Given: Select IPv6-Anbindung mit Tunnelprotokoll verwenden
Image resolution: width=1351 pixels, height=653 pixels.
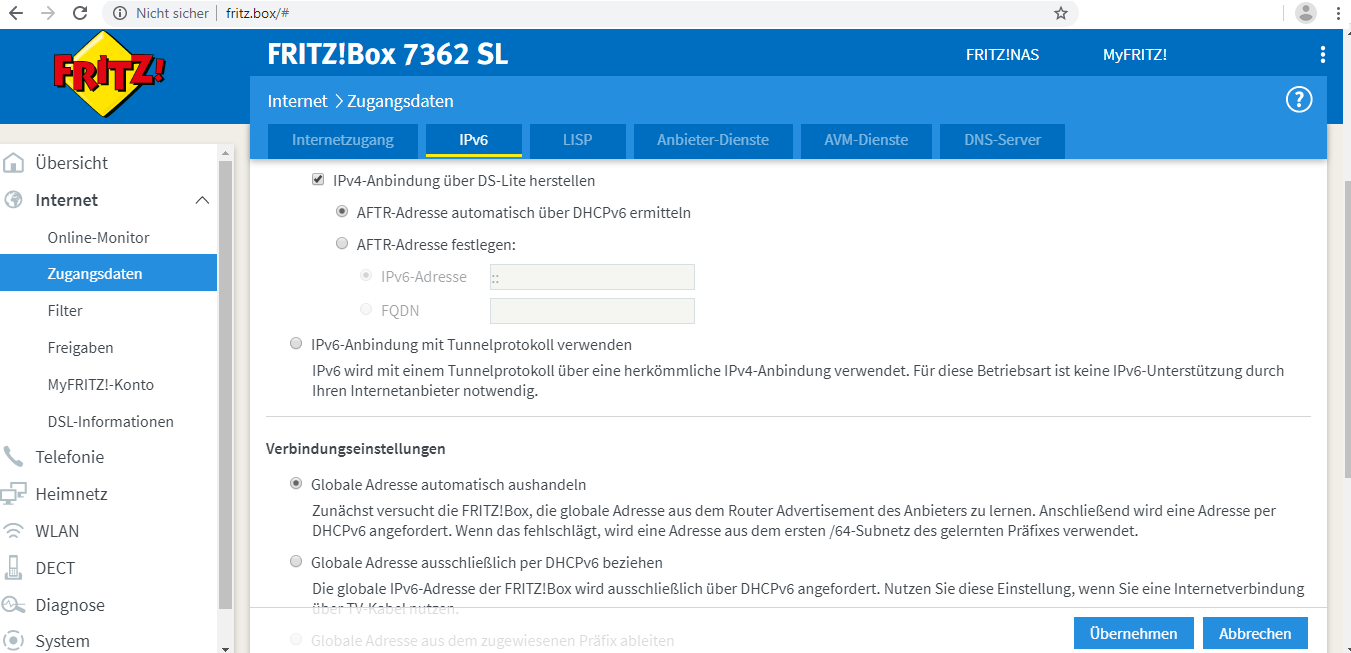Looking at the screenshot, I should [296, 344].
